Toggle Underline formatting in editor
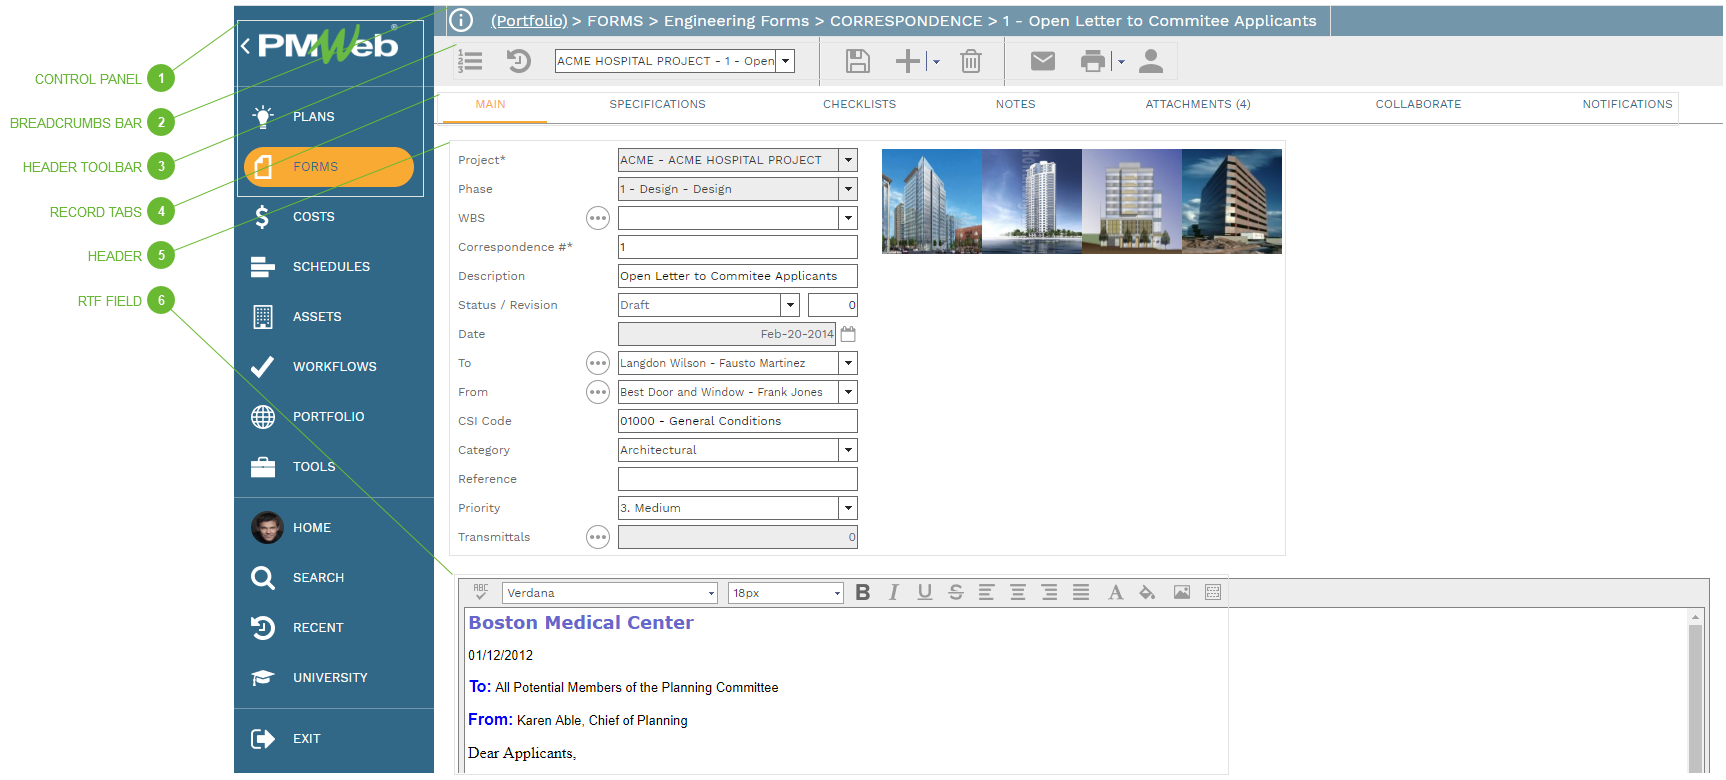Screen dimensions: 1726x780 tap(925, 593)
